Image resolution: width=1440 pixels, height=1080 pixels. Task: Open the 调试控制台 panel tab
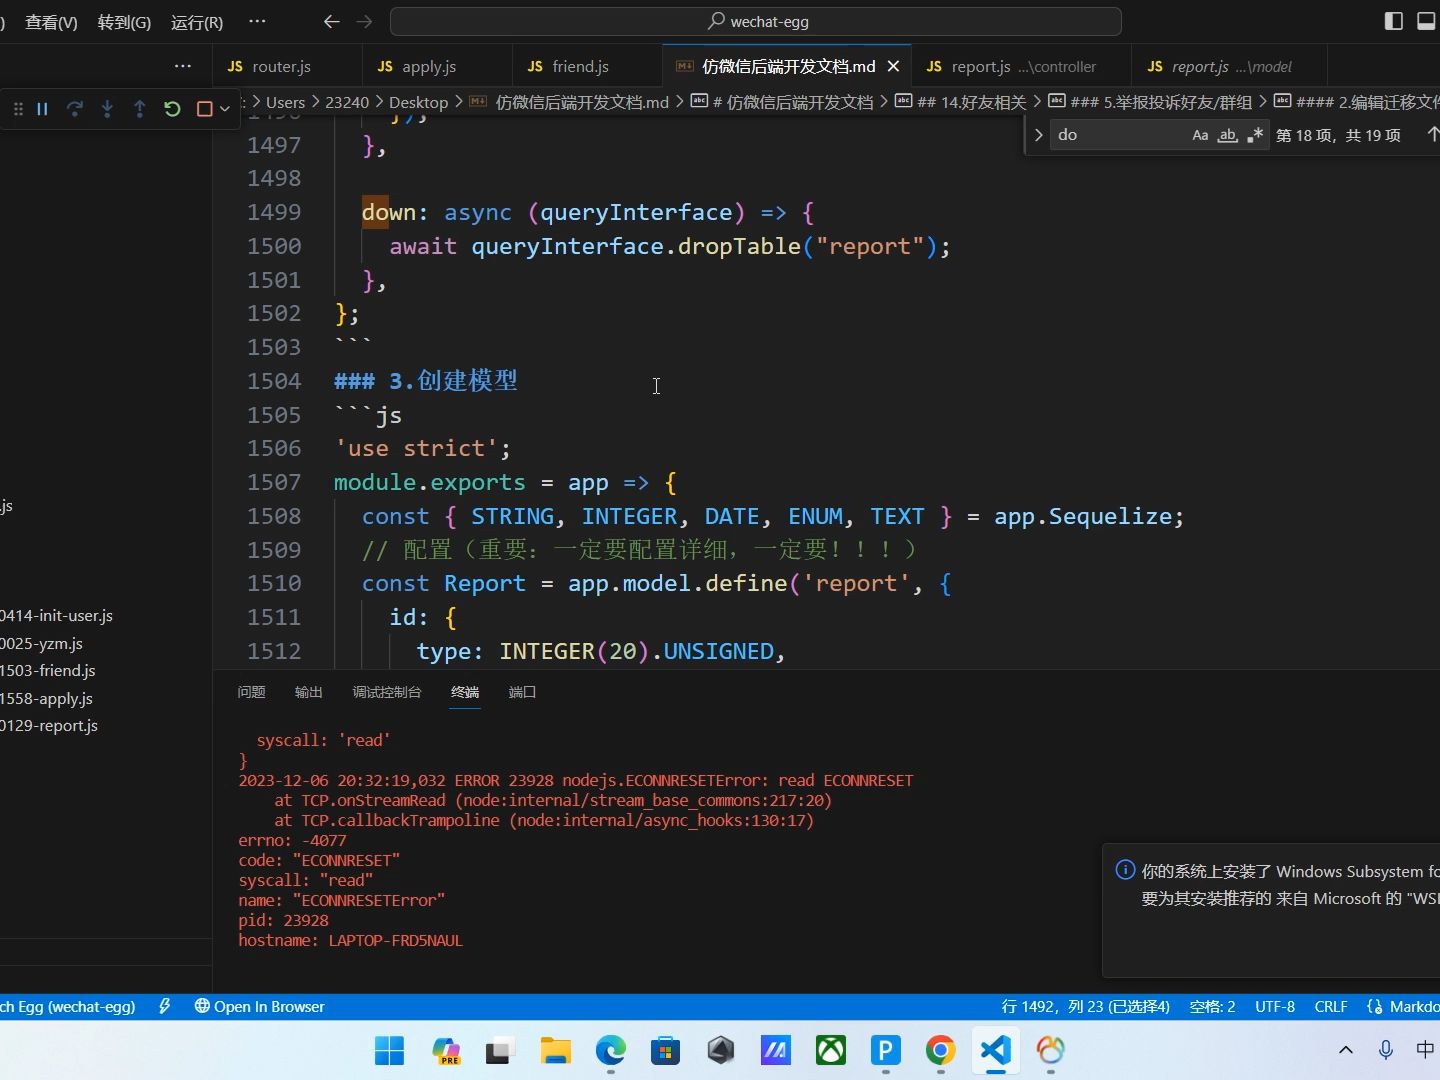pyautogui.click(x=387, y=692)
